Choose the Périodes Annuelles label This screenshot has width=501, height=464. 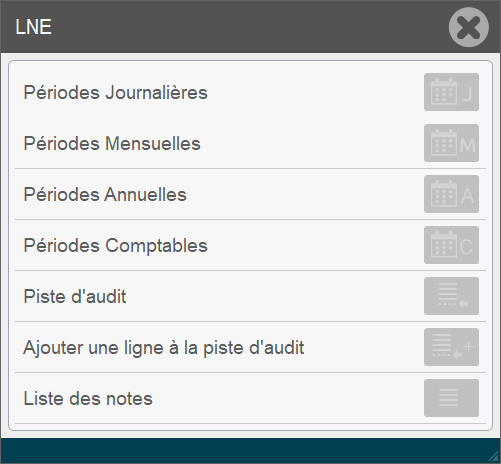pos(105,194)
